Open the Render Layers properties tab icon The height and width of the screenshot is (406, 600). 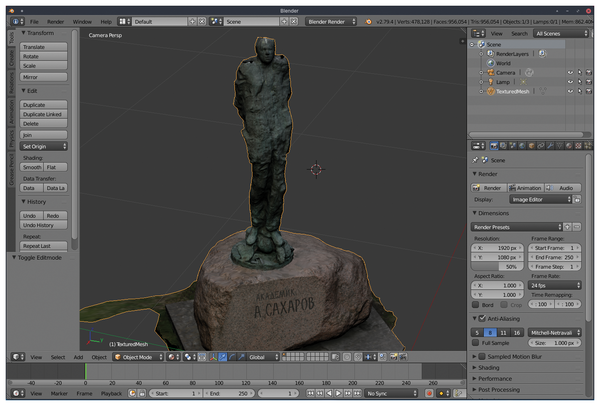503,146
